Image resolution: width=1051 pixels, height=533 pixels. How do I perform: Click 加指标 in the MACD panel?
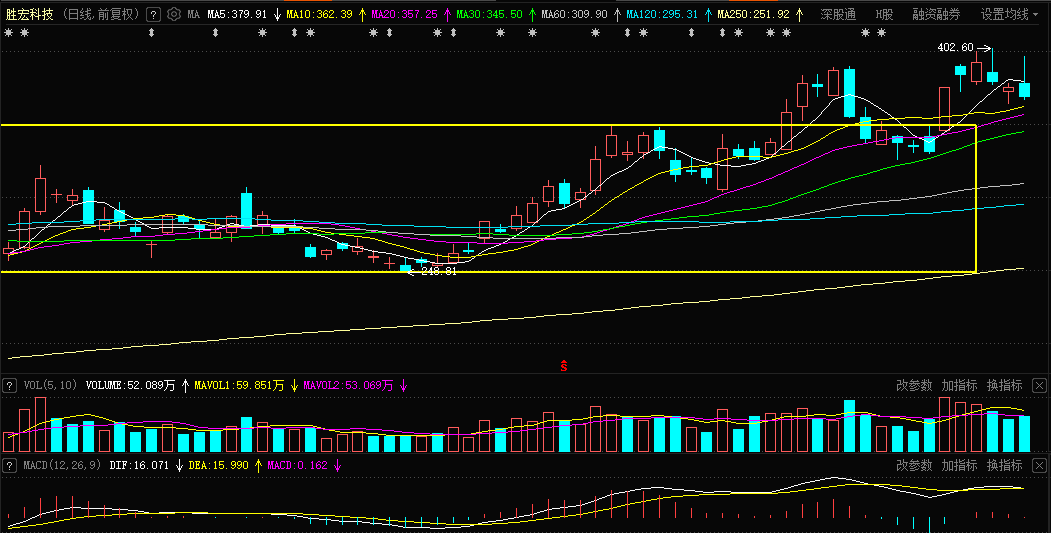959,465
